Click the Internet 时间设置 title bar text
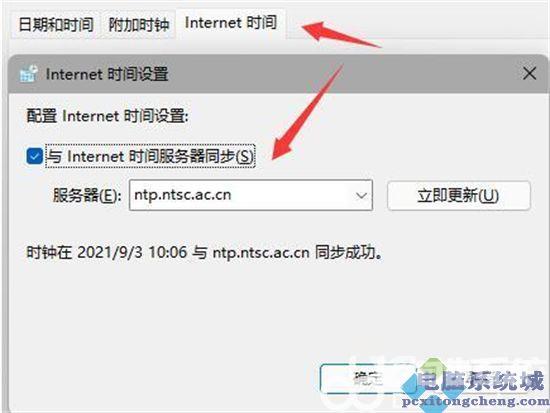This screenshot has height=413, width=550. pos(107,74)
